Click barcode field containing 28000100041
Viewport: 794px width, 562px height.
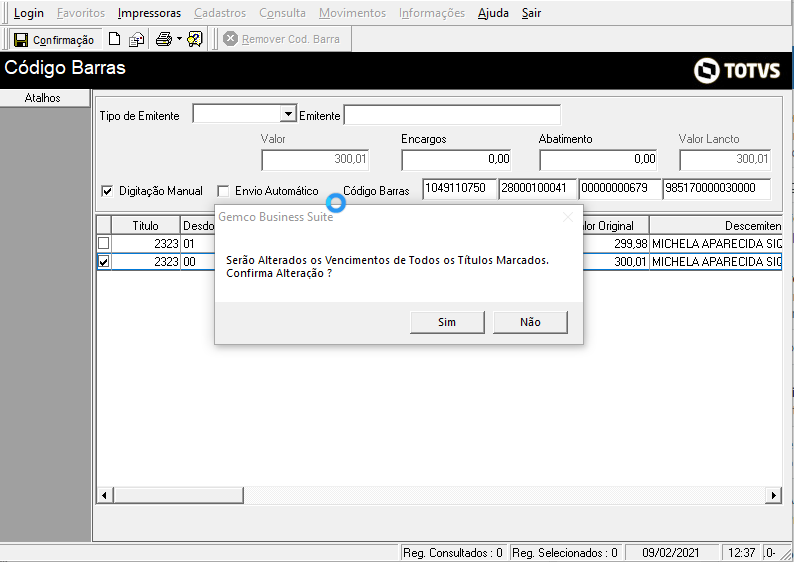(537, 188)
